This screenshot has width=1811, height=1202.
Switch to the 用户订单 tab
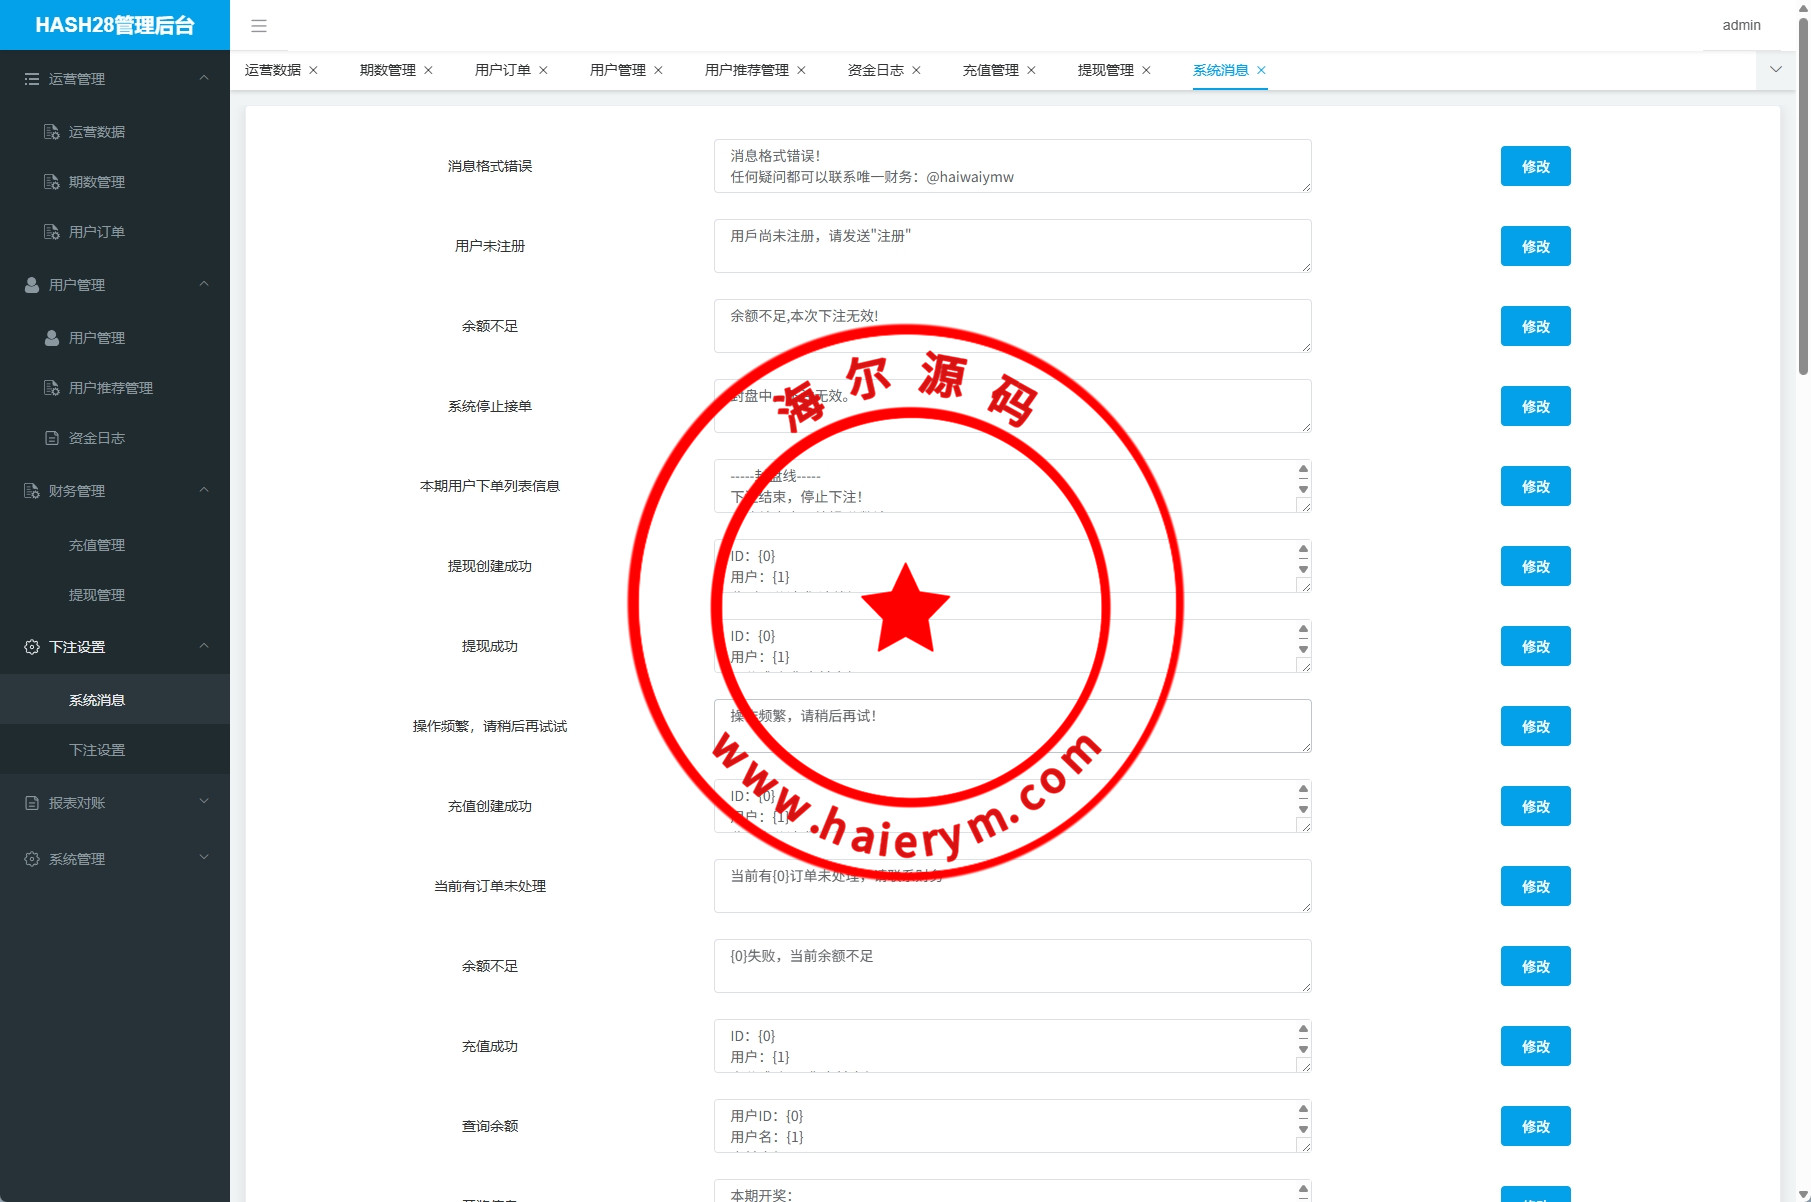tap(502, 70)
